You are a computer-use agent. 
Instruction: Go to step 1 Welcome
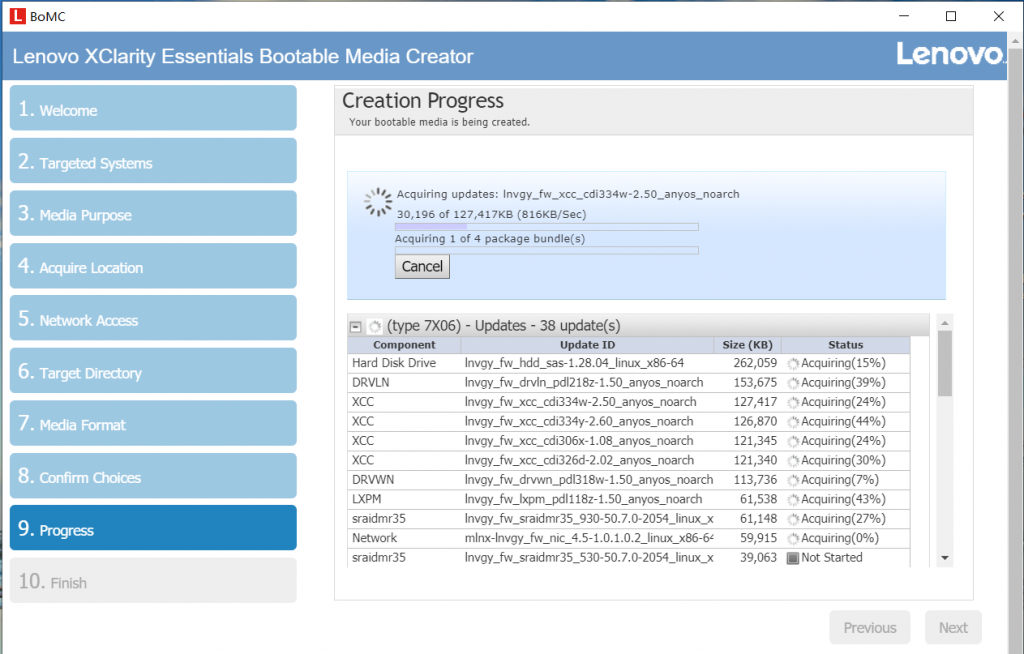pos(153,108)
